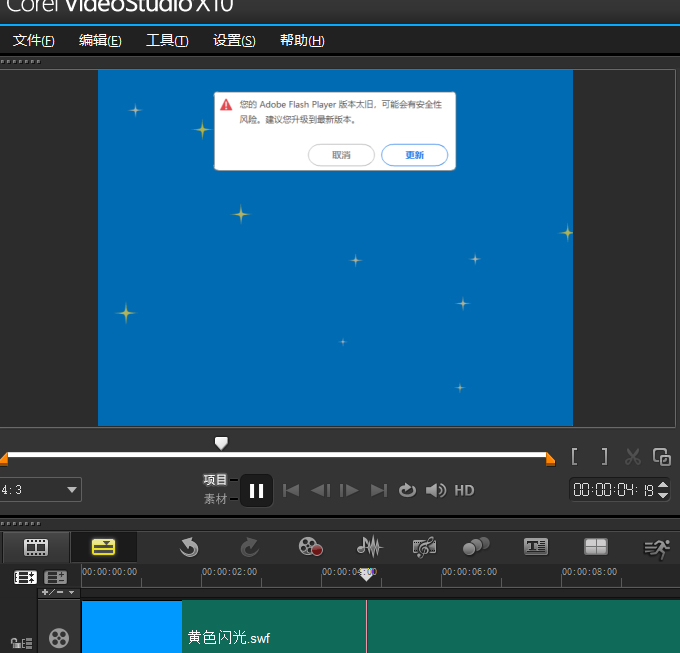Step to the next frame
Image resolution: width=680 pixels, height=653 pixels.
(349, 490)
